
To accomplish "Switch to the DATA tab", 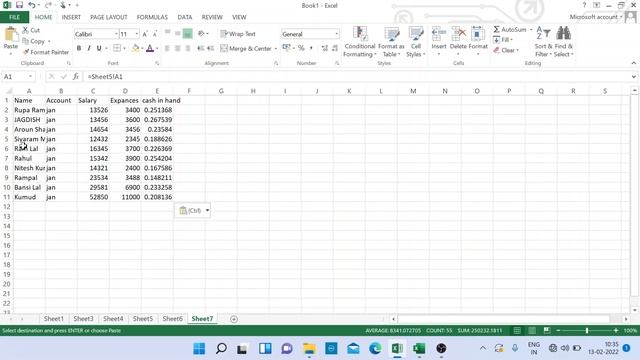I will pyautogui.click(x=184, y=17).
